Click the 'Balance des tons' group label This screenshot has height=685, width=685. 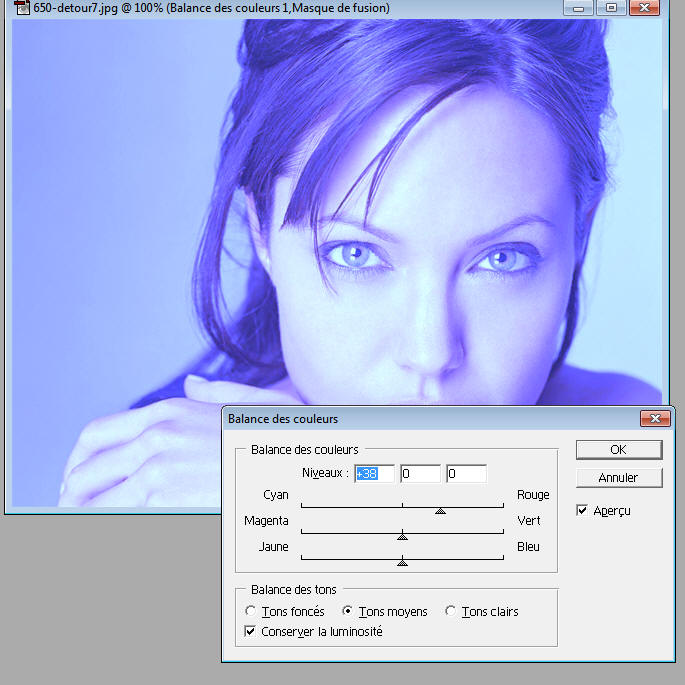coord(294,589)
